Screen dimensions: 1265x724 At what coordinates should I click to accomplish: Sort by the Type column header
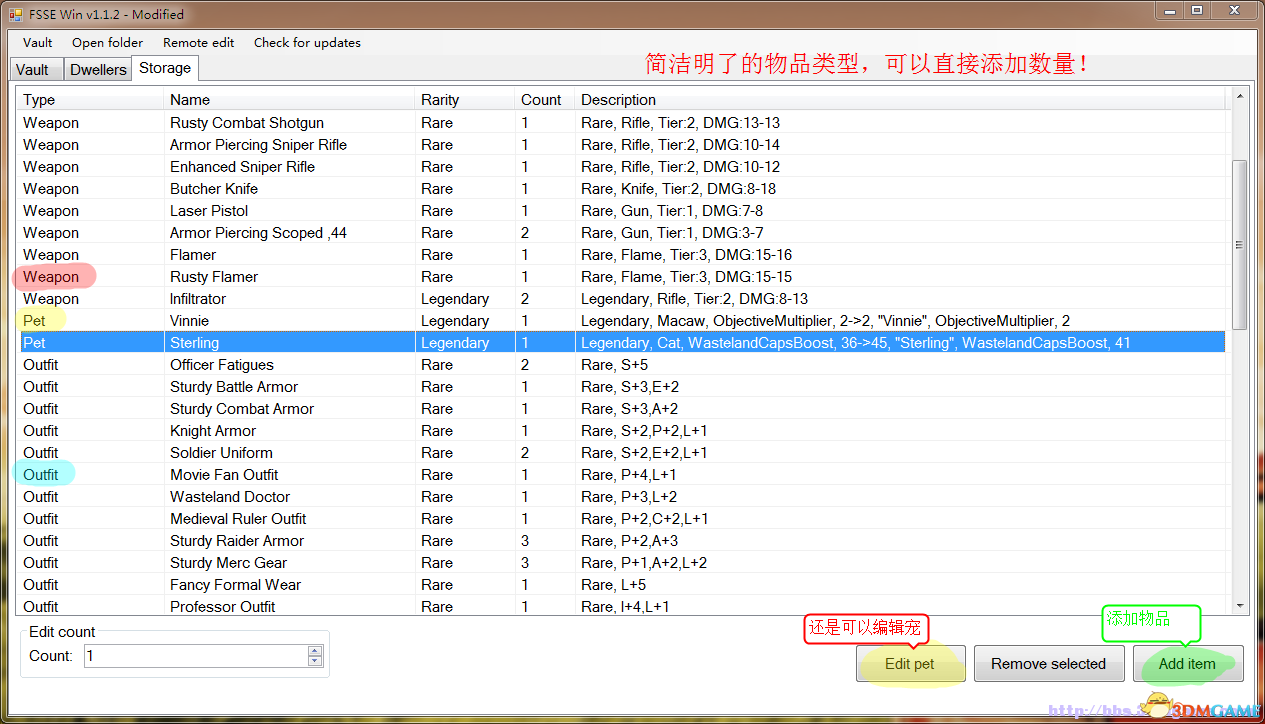click(90, 99)
